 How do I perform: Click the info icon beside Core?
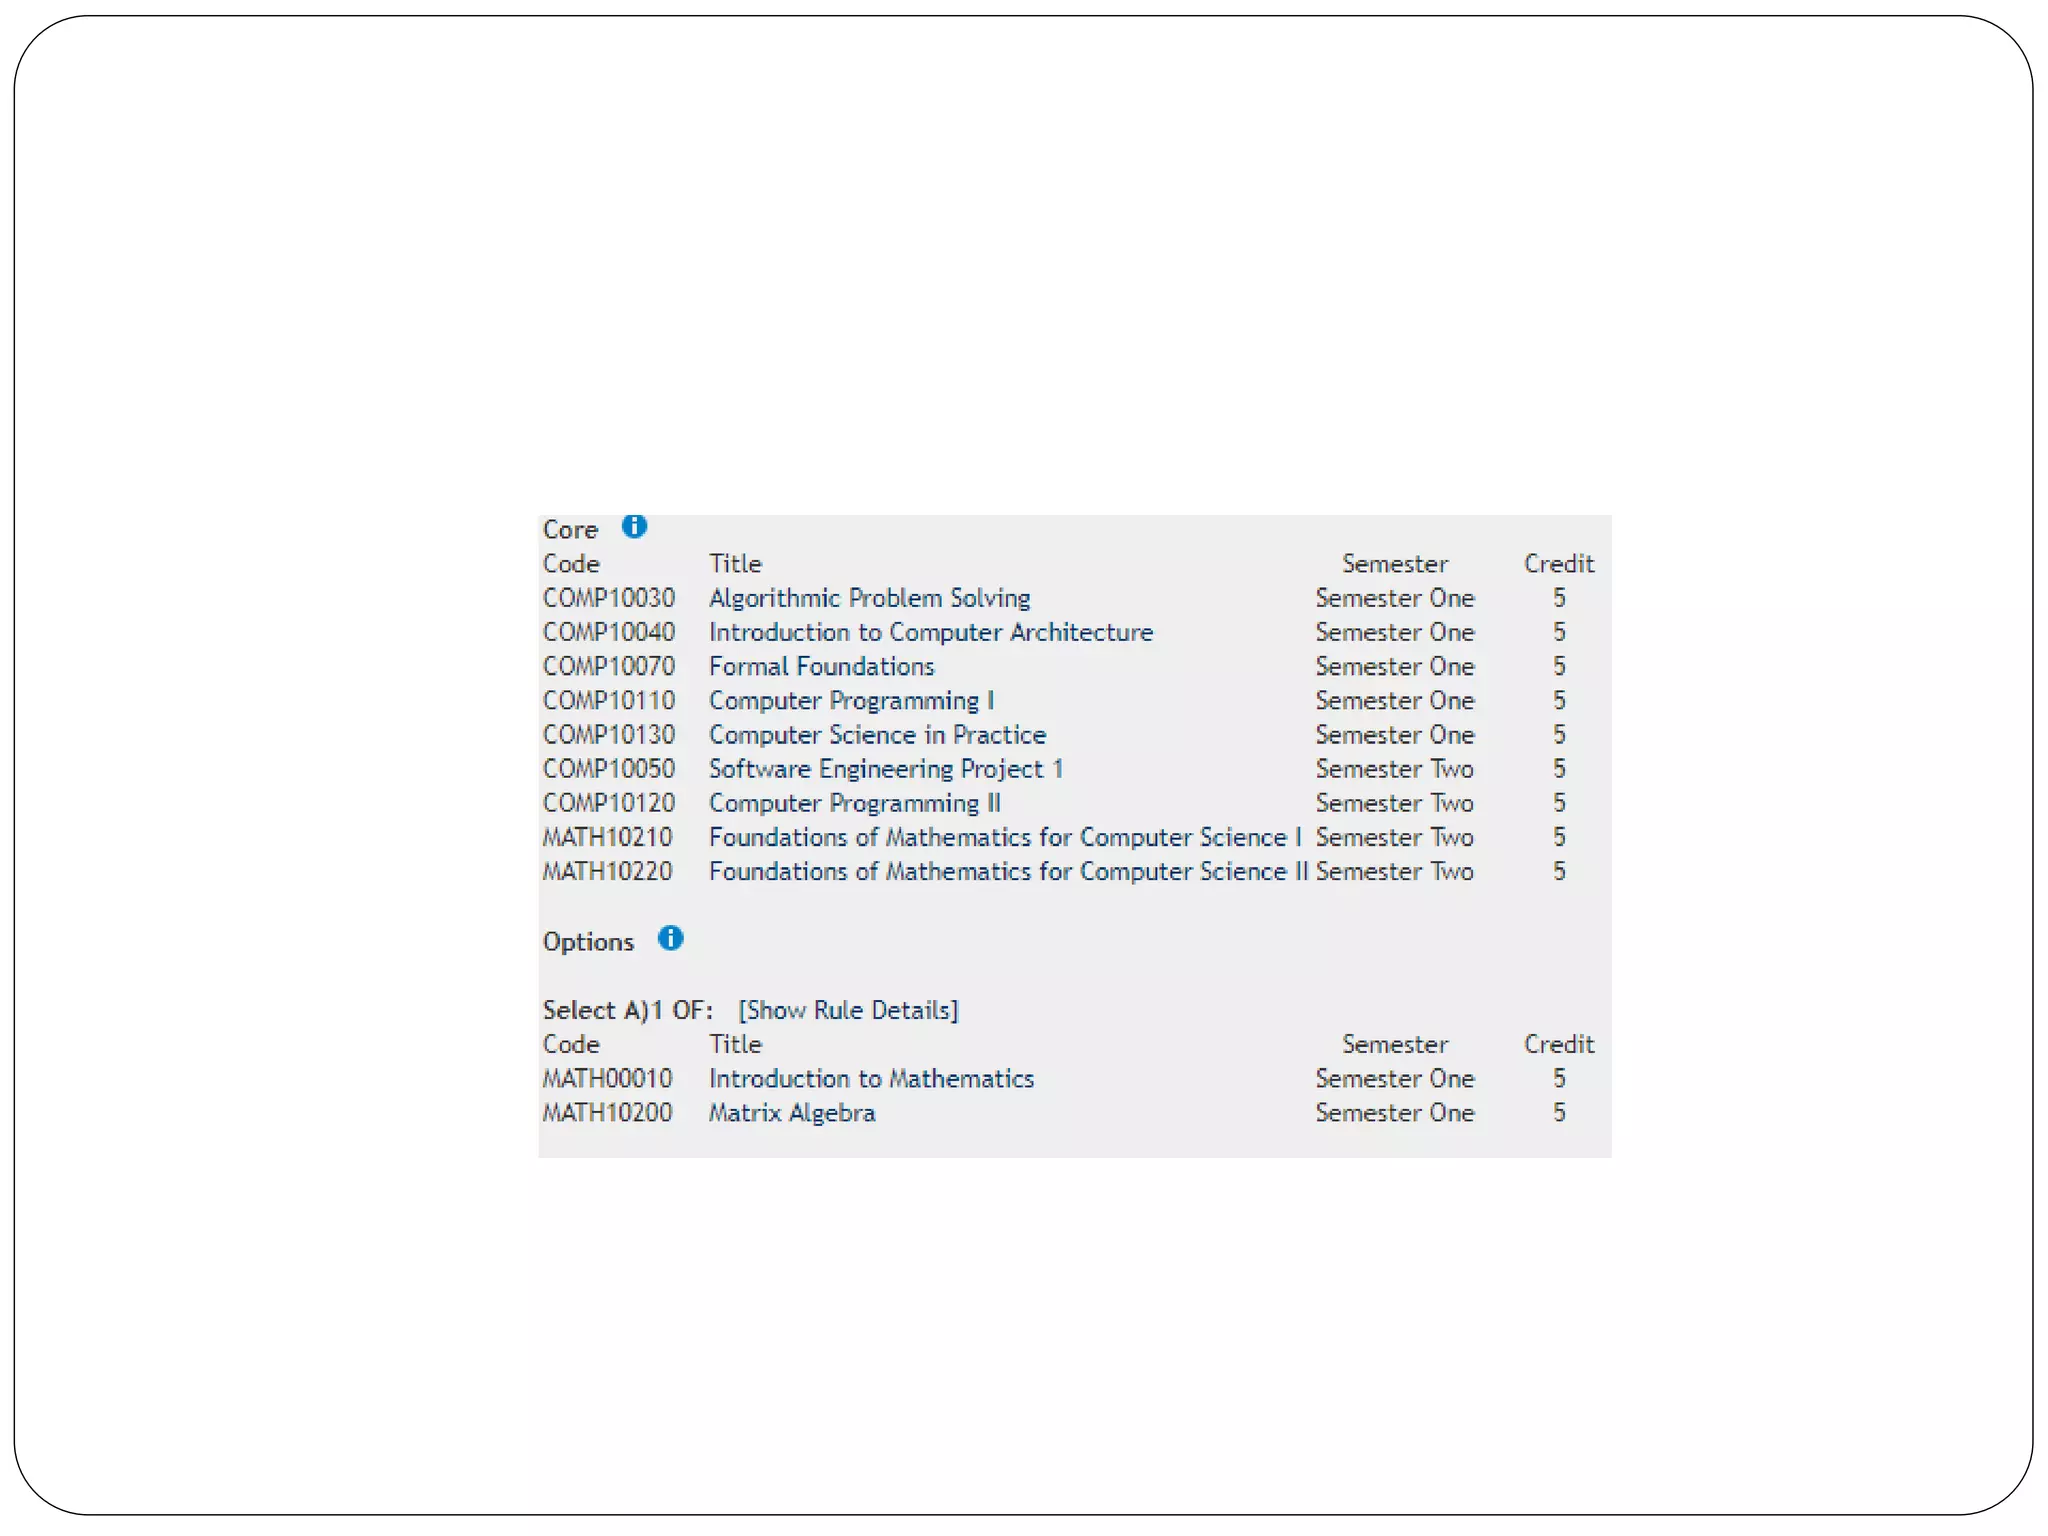(634, 526)
